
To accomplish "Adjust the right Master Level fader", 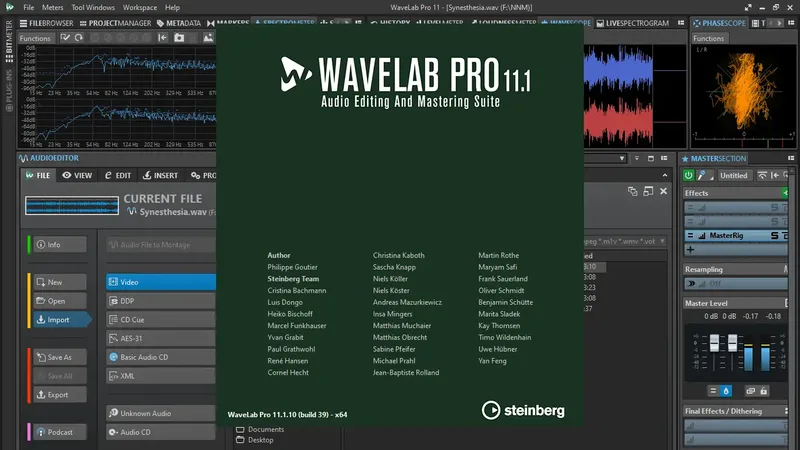I will pyautogui.click(x=732, y=343).
